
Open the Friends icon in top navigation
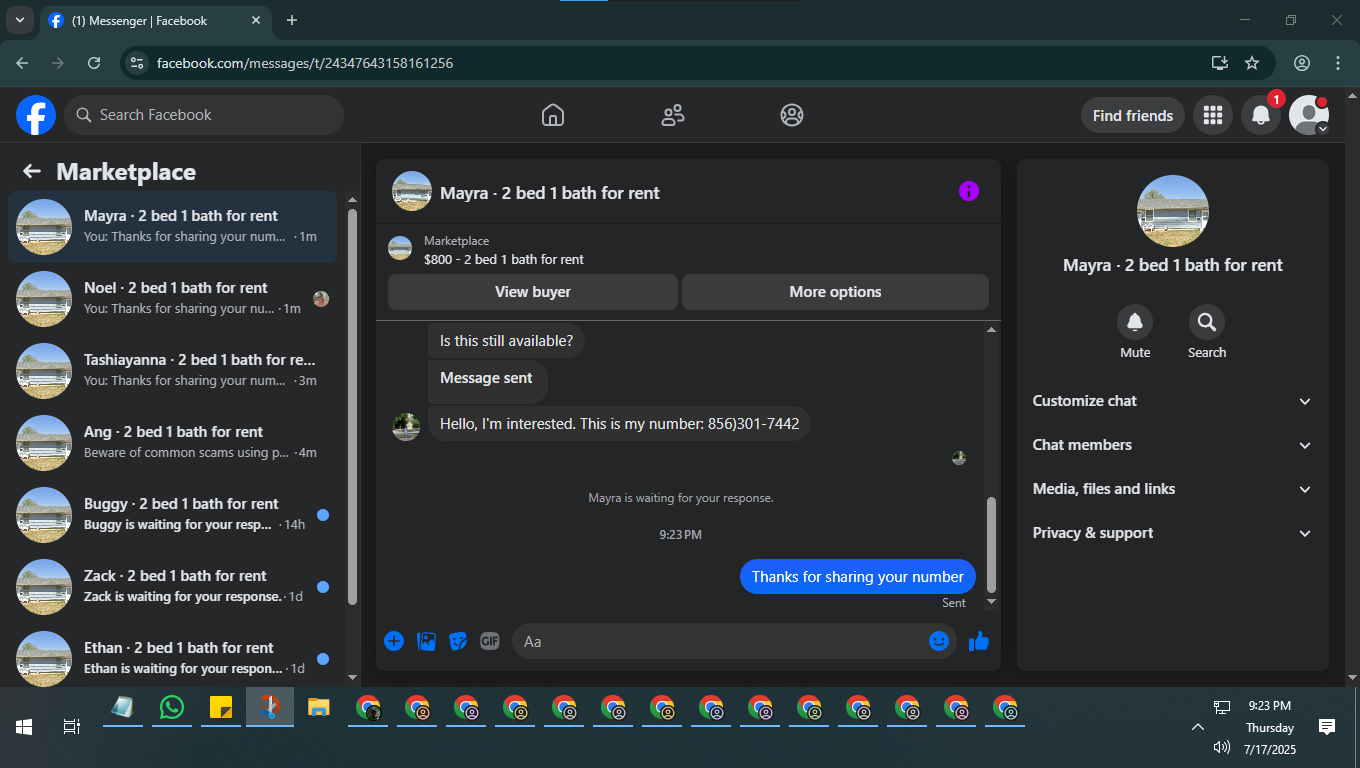pos(673,115)
